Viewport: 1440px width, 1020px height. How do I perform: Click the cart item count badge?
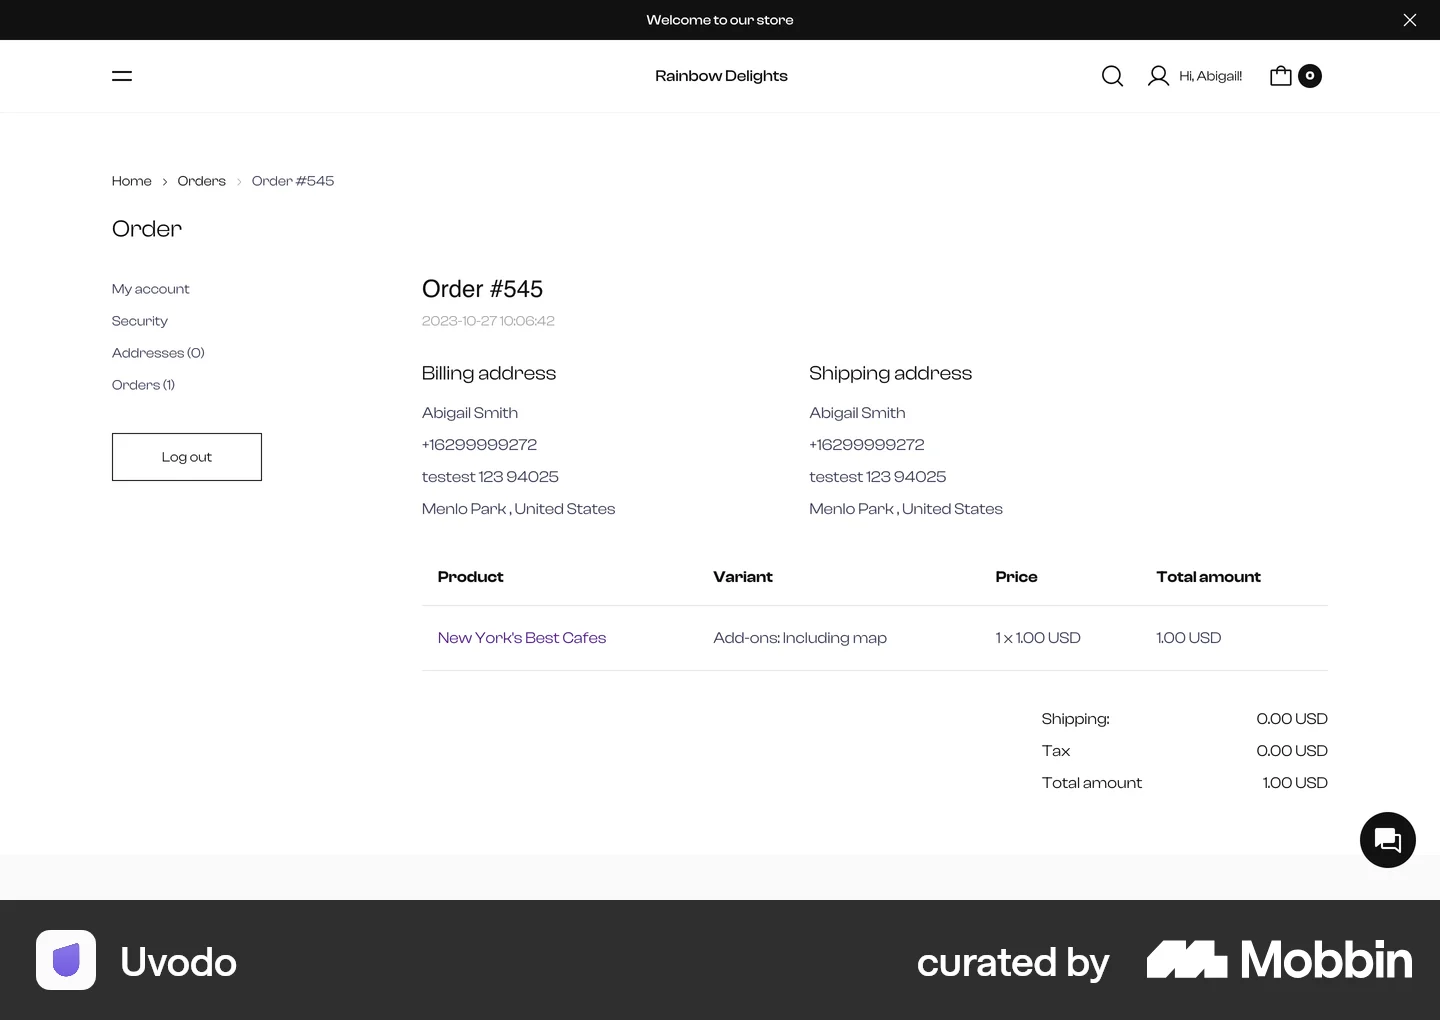1310,76
